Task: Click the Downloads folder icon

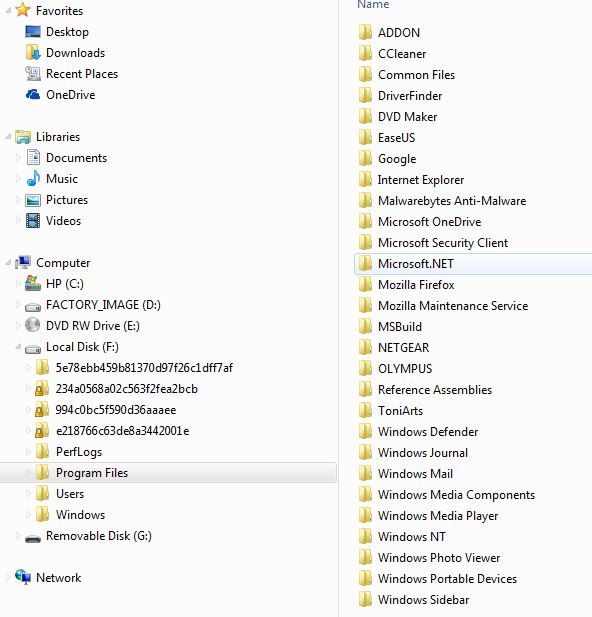Action: tap(33, 53)
